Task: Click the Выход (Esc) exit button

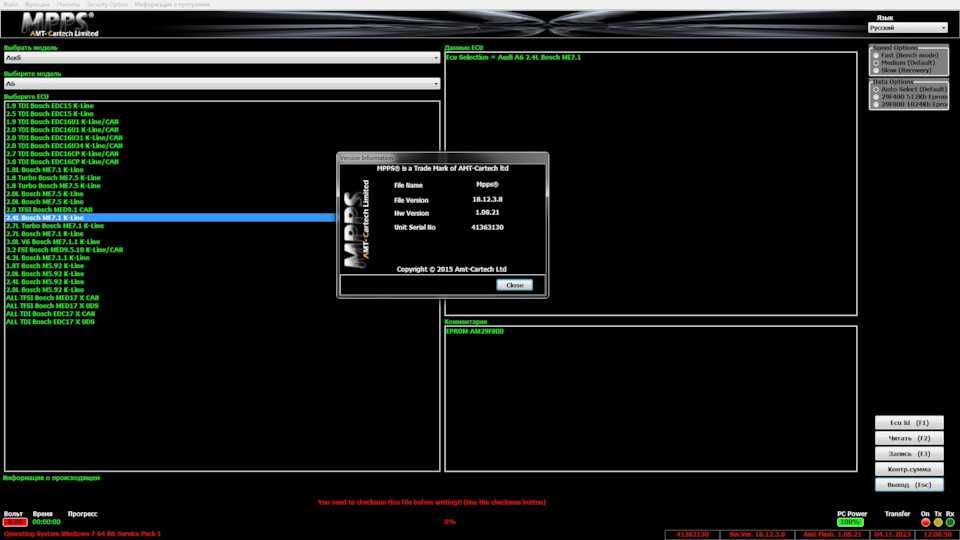Action: pyautogui.click(x=909, y=484)
